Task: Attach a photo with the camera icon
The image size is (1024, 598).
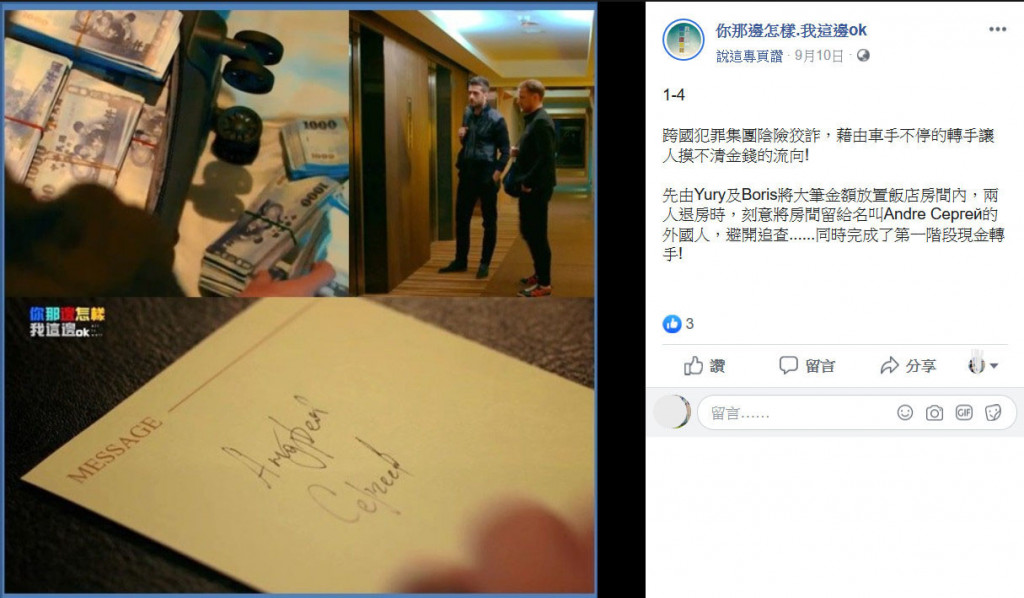Action: coord(935,413)
